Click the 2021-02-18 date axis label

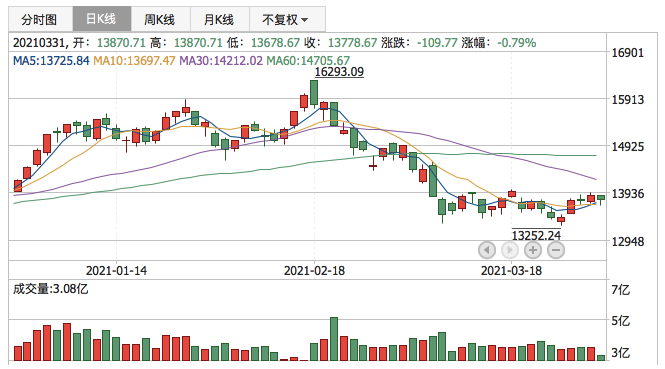pos(314,271)
